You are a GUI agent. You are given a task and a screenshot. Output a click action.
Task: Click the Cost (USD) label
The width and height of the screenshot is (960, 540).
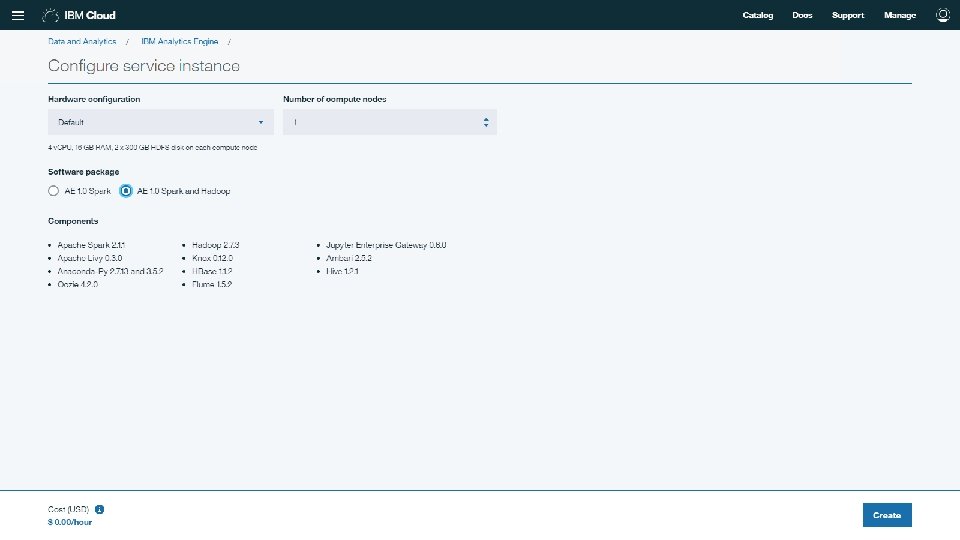[x=69, y=509]
